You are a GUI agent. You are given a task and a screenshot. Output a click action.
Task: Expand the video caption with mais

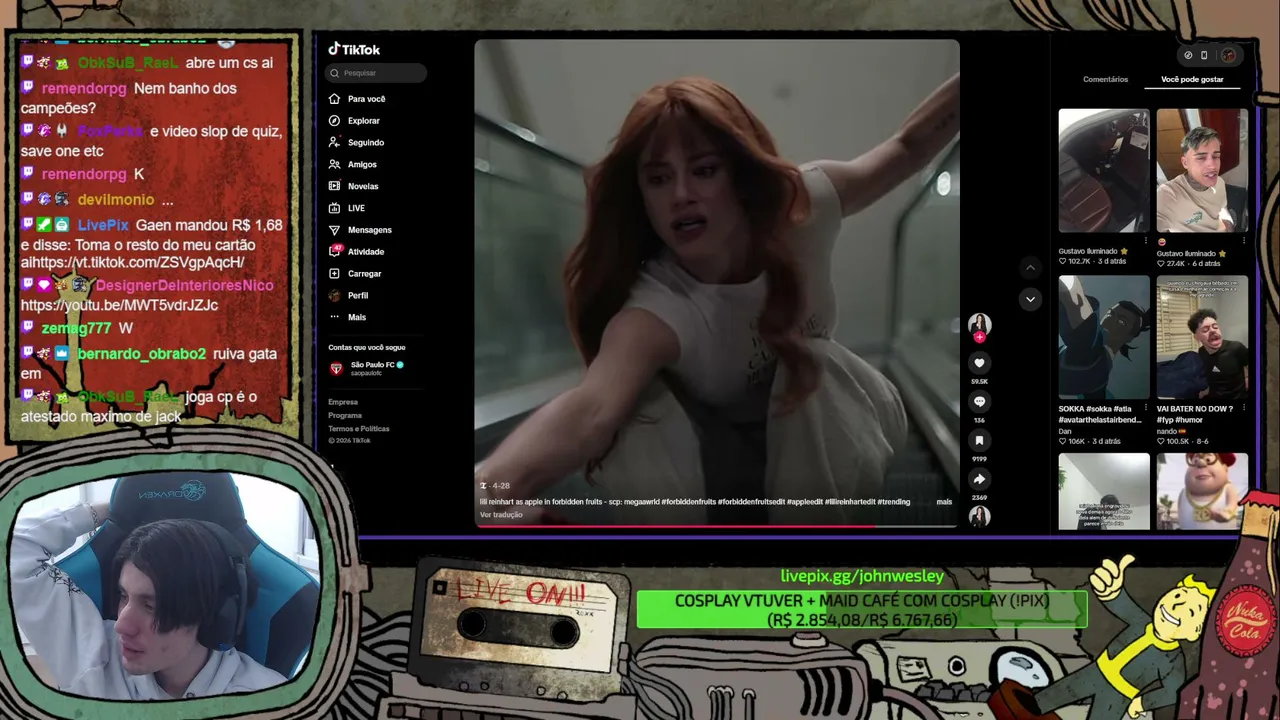tap(944, 502)
